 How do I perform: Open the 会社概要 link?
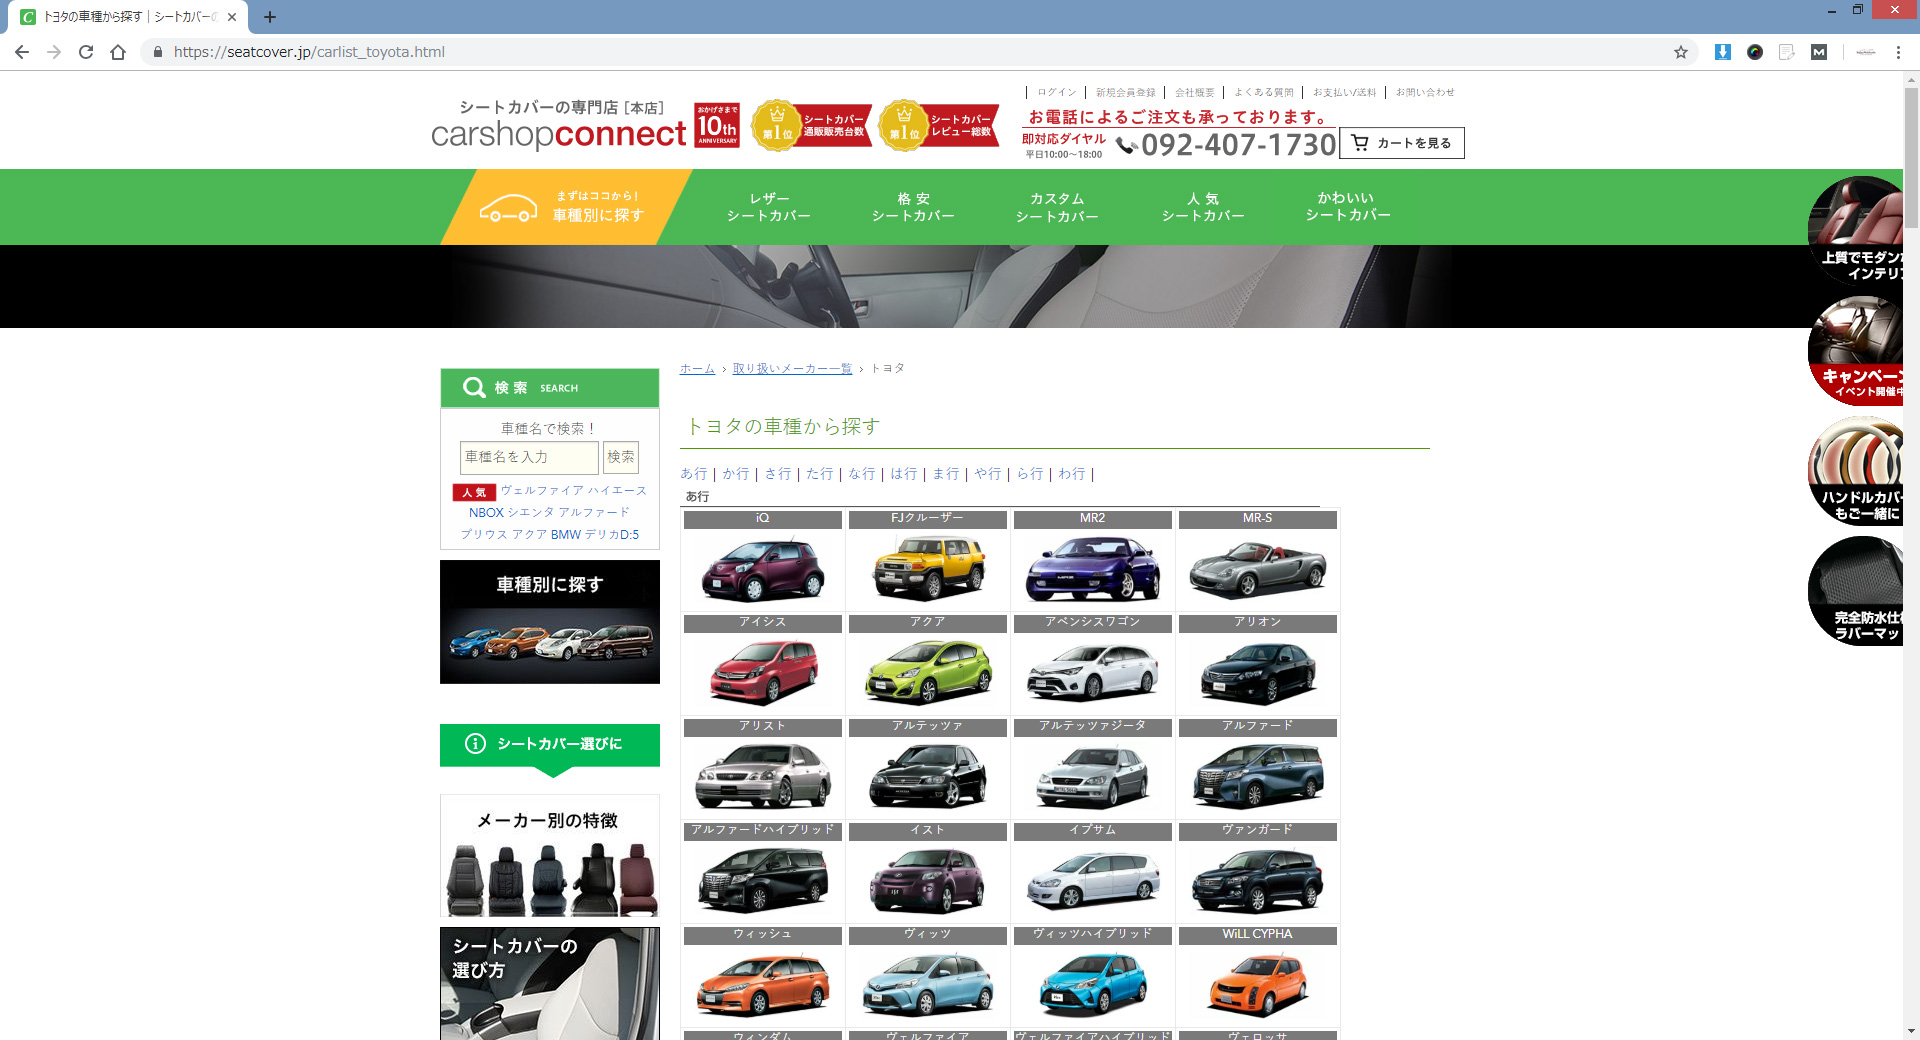click(x=1194, y=92)
